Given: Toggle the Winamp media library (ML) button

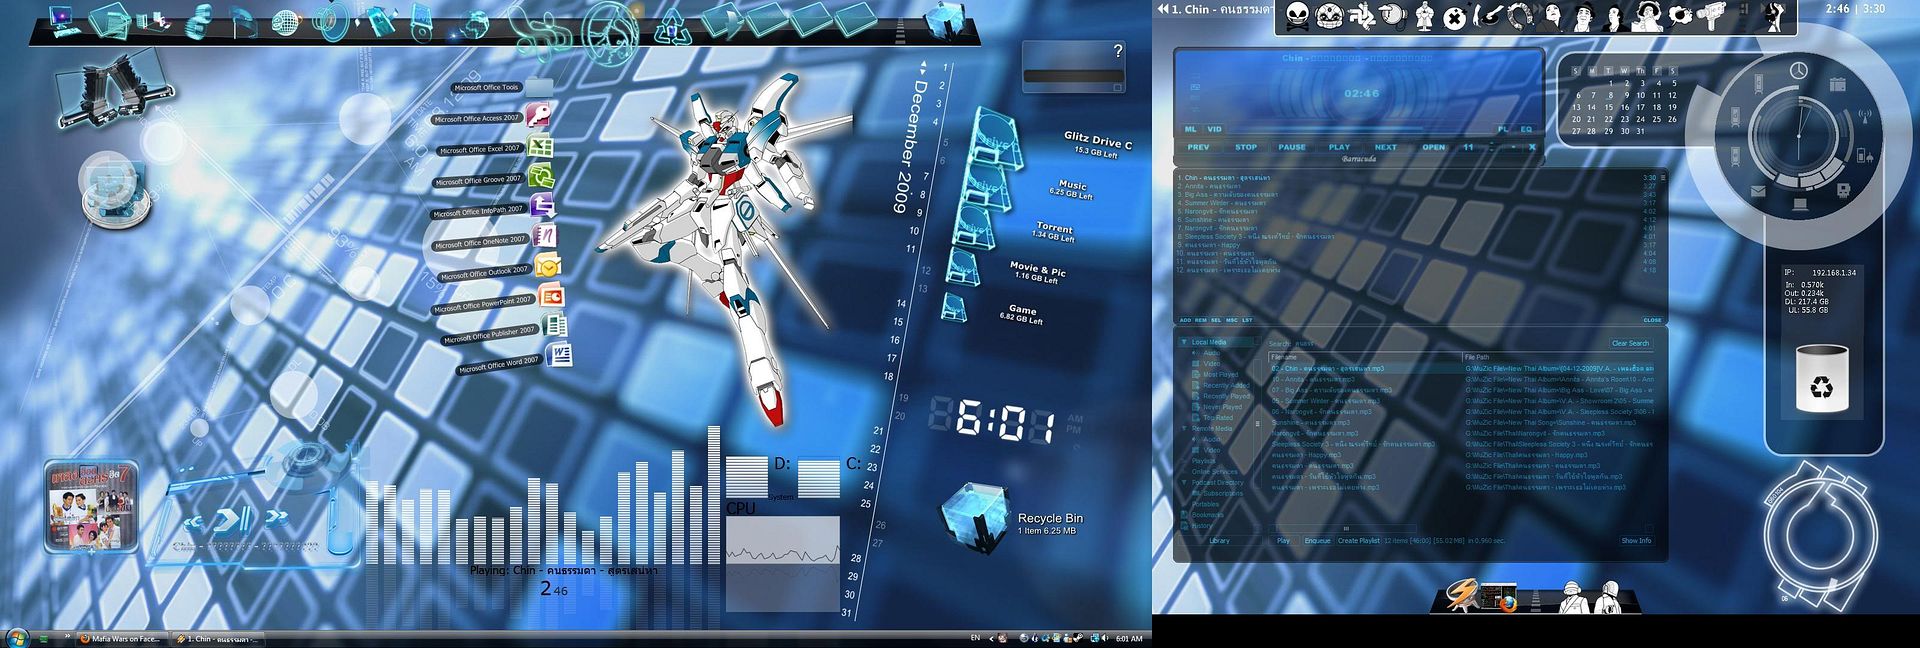Looking at the screenshot, I should (1190, 129).
